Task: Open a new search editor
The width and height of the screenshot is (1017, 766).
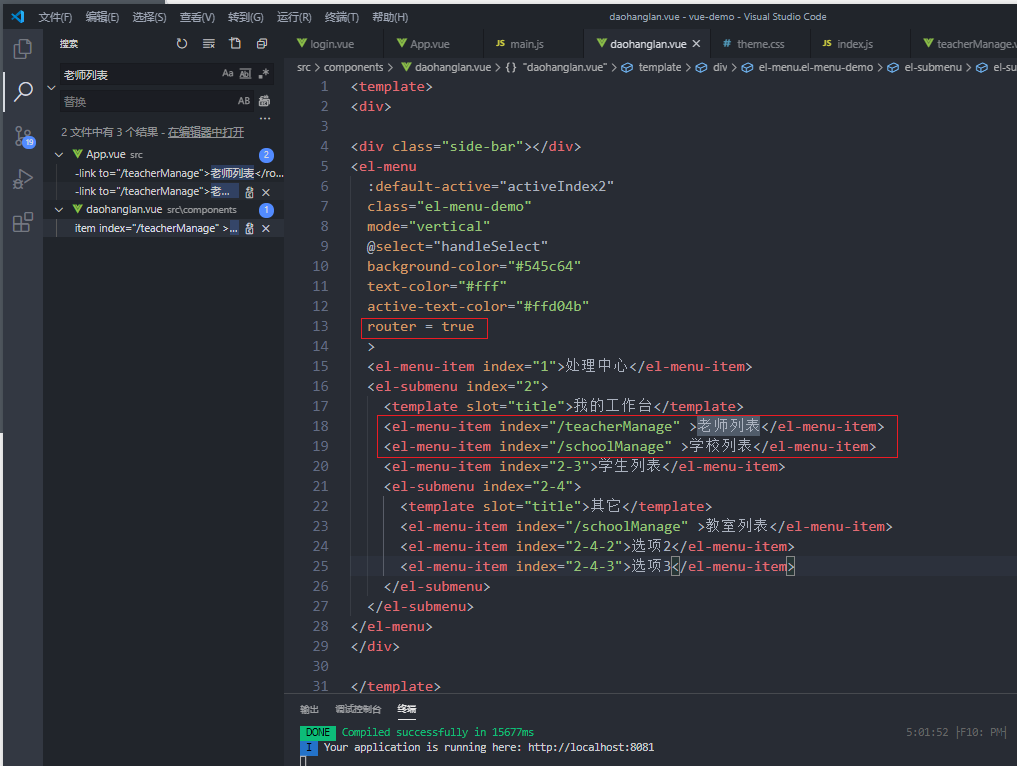Action: click(235, 43)
